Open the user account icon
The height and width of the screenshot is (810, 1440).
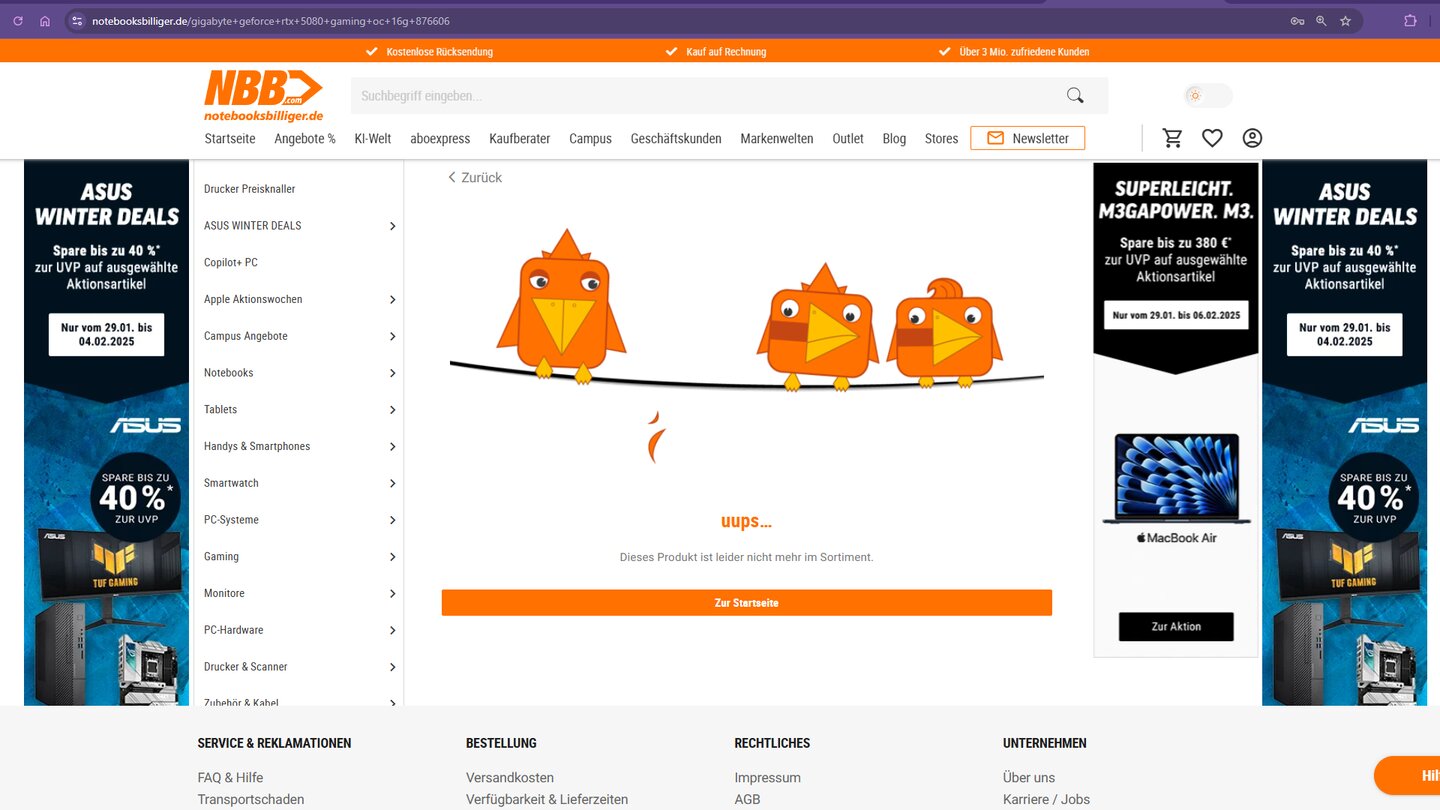1252,138
